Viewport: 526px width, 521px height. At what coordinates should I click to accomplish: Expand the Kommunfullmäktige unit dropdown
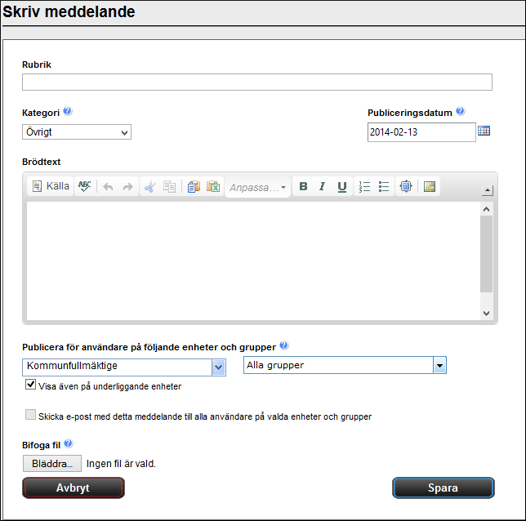click(x=124, y=367)
